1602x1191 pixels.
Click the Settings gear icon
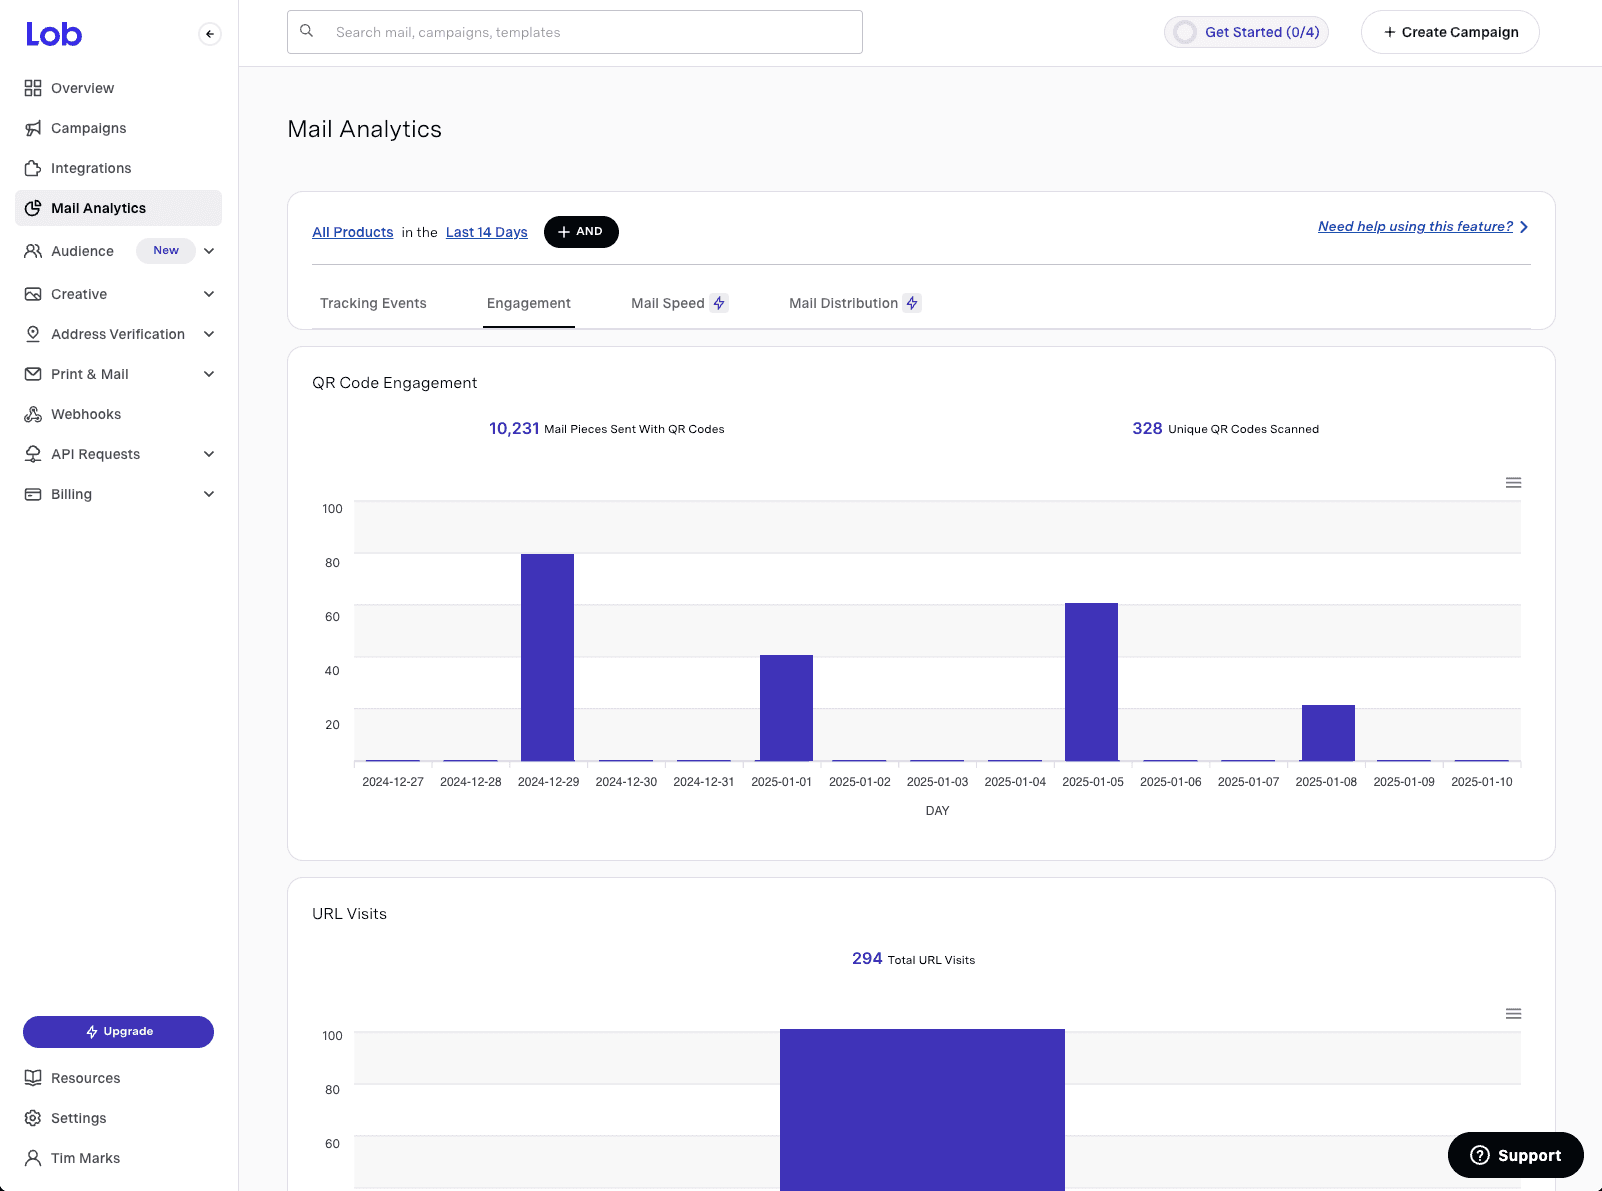[33, 1118]
